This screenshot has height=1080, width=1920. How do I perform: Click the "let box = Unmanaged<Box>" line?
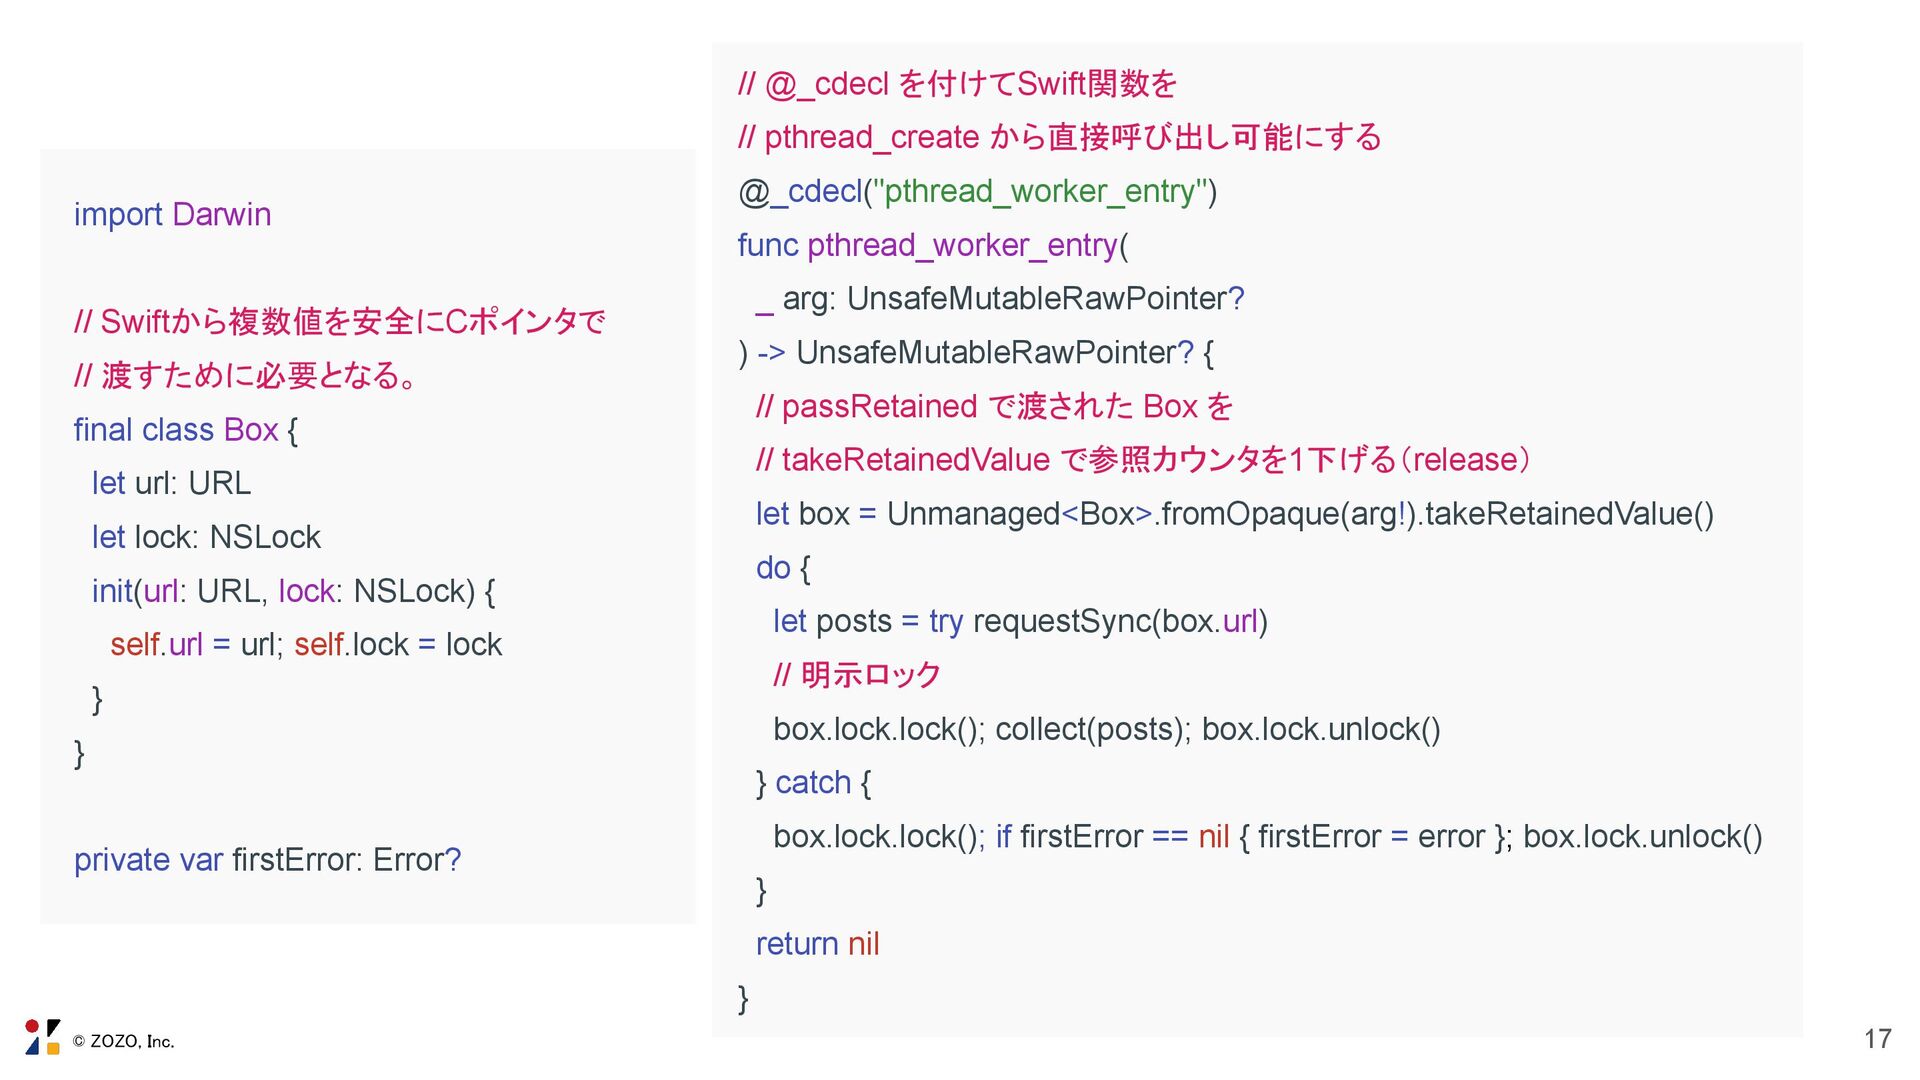coord(1234,514)
